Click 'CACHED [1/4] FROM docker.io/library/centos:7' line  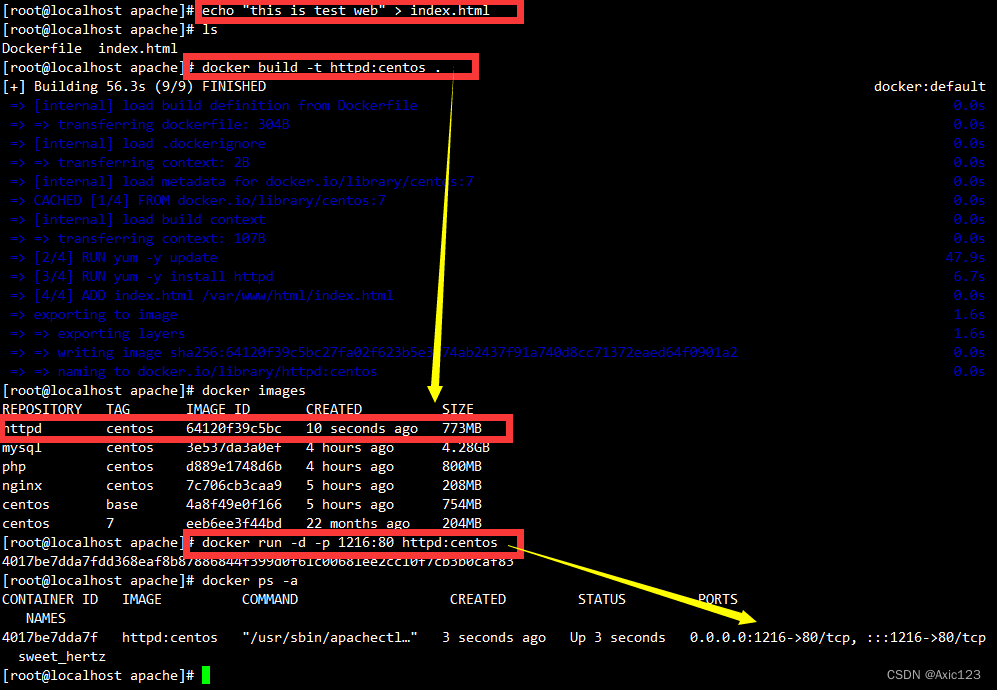coord(210,201)
